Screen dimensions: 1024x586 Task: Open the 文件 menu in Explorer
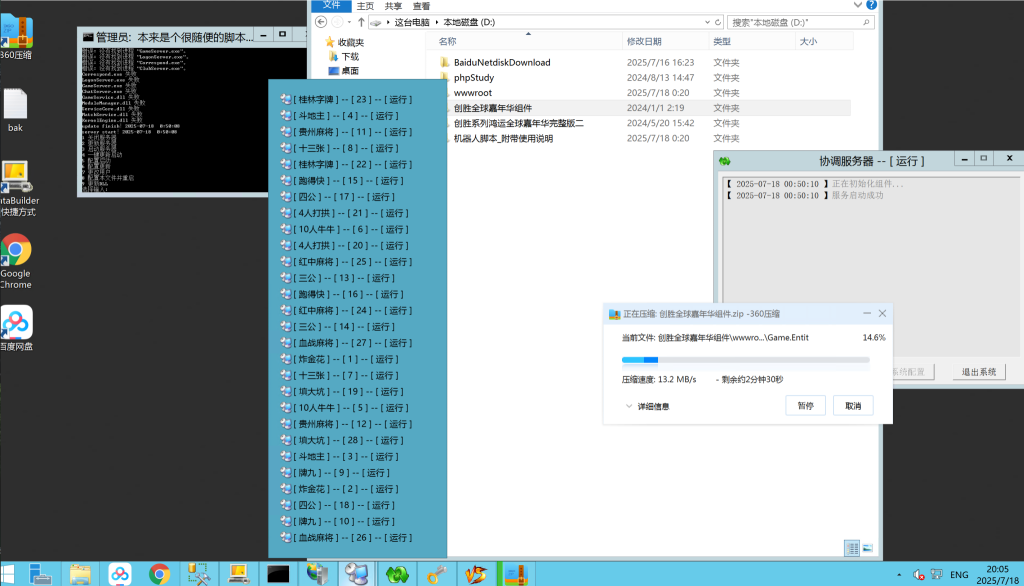(x=334, y=5)
